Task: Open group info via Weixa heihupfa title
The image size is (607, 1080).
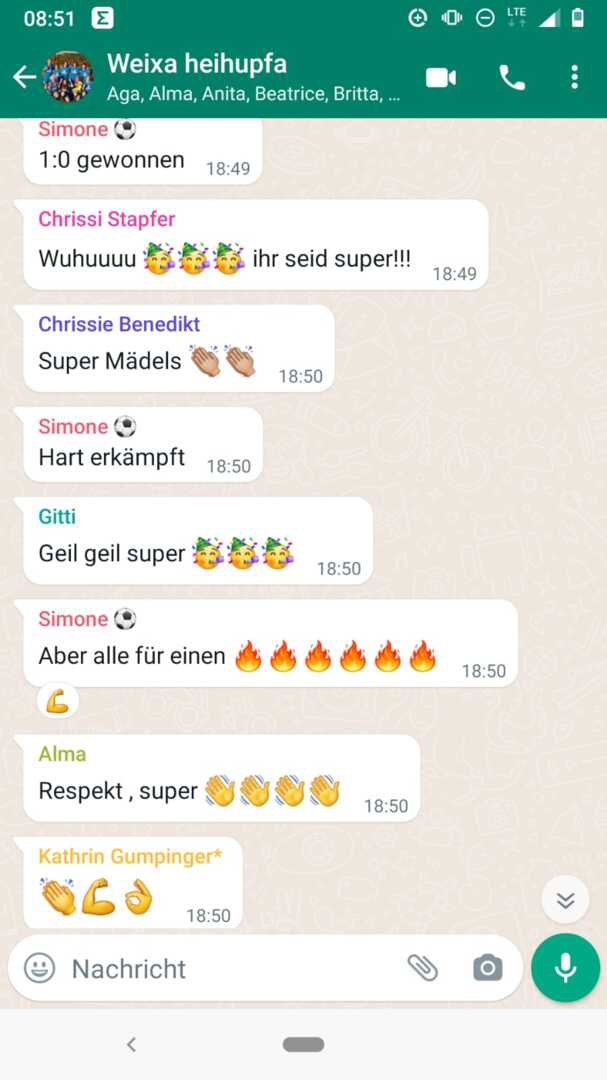Action: (197, 63)
